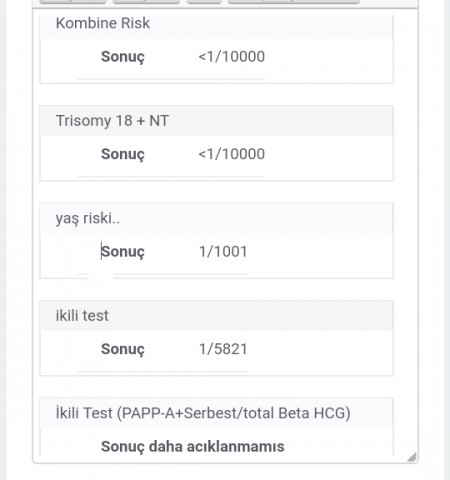Click Sonuç label under Kombine Risk
Viewport: 450px width, 480px height.
tap(123, 57)
